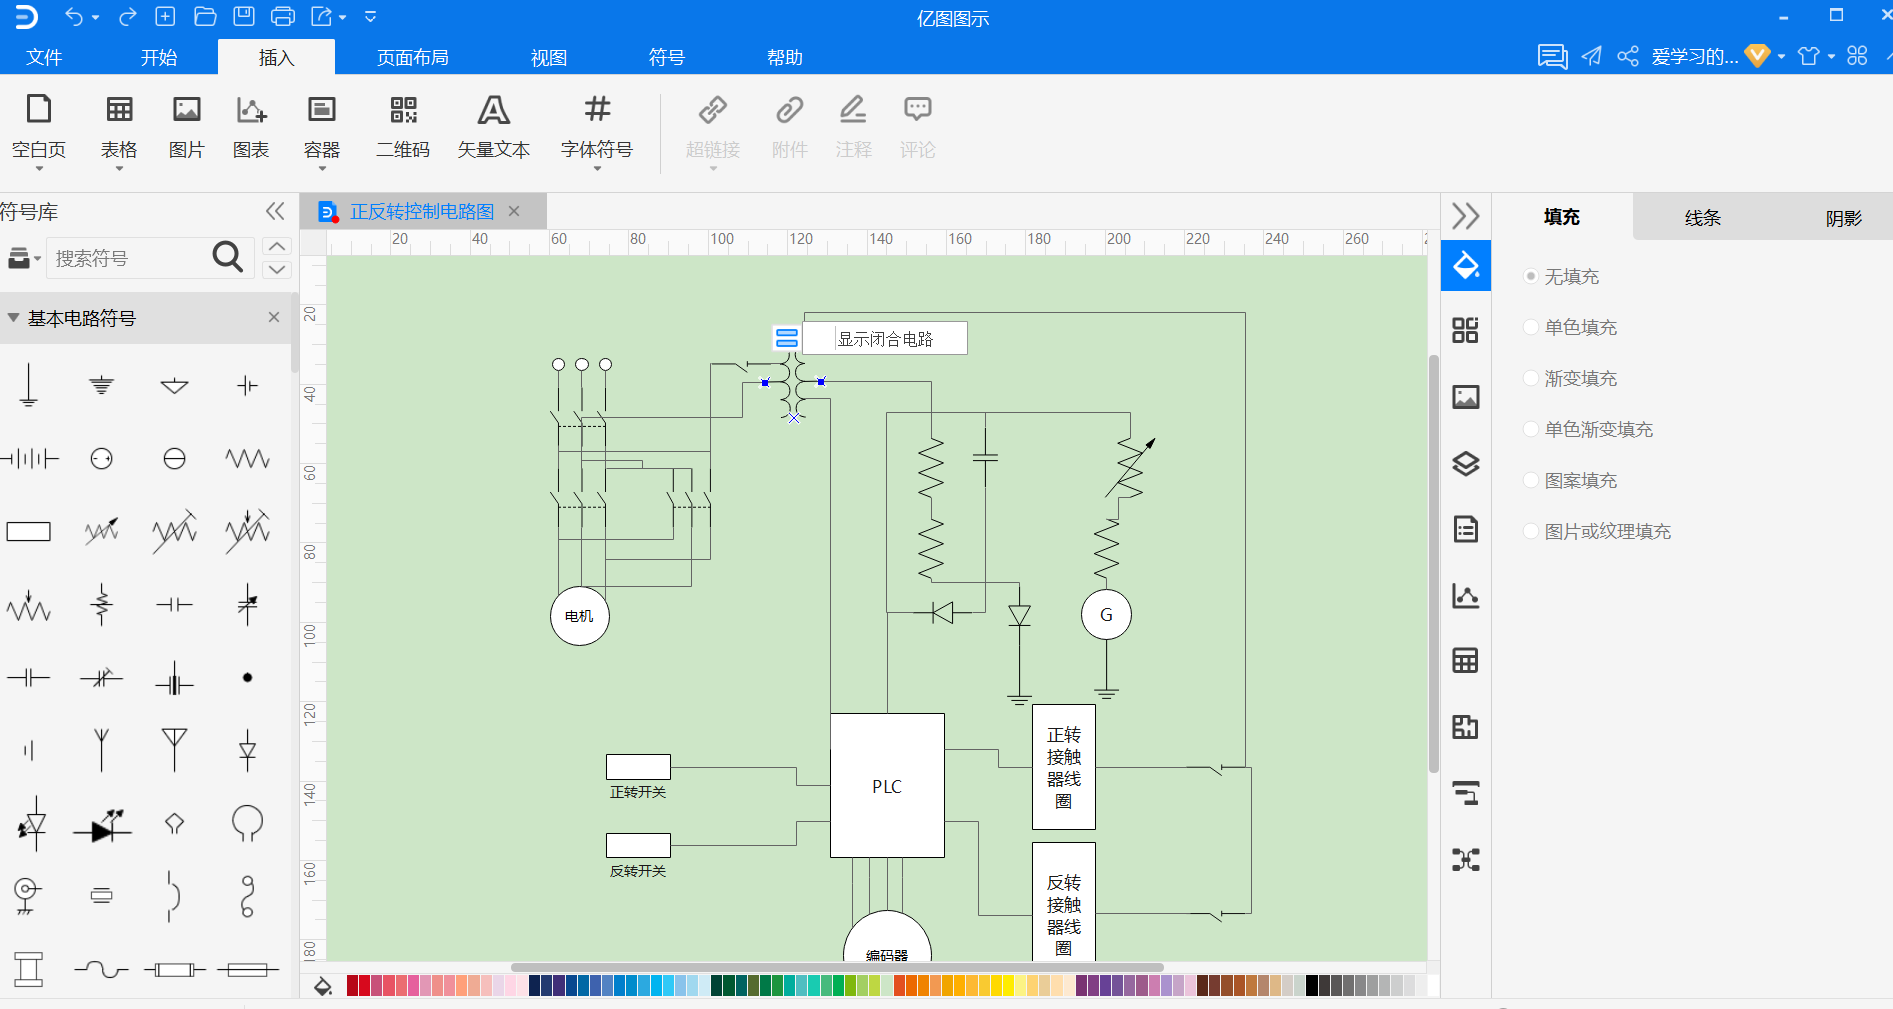Image resolution: width=1893 pixels, height=1009 pixels.
Task: Click the 注释 button
Action: click(x=853, y=127)
